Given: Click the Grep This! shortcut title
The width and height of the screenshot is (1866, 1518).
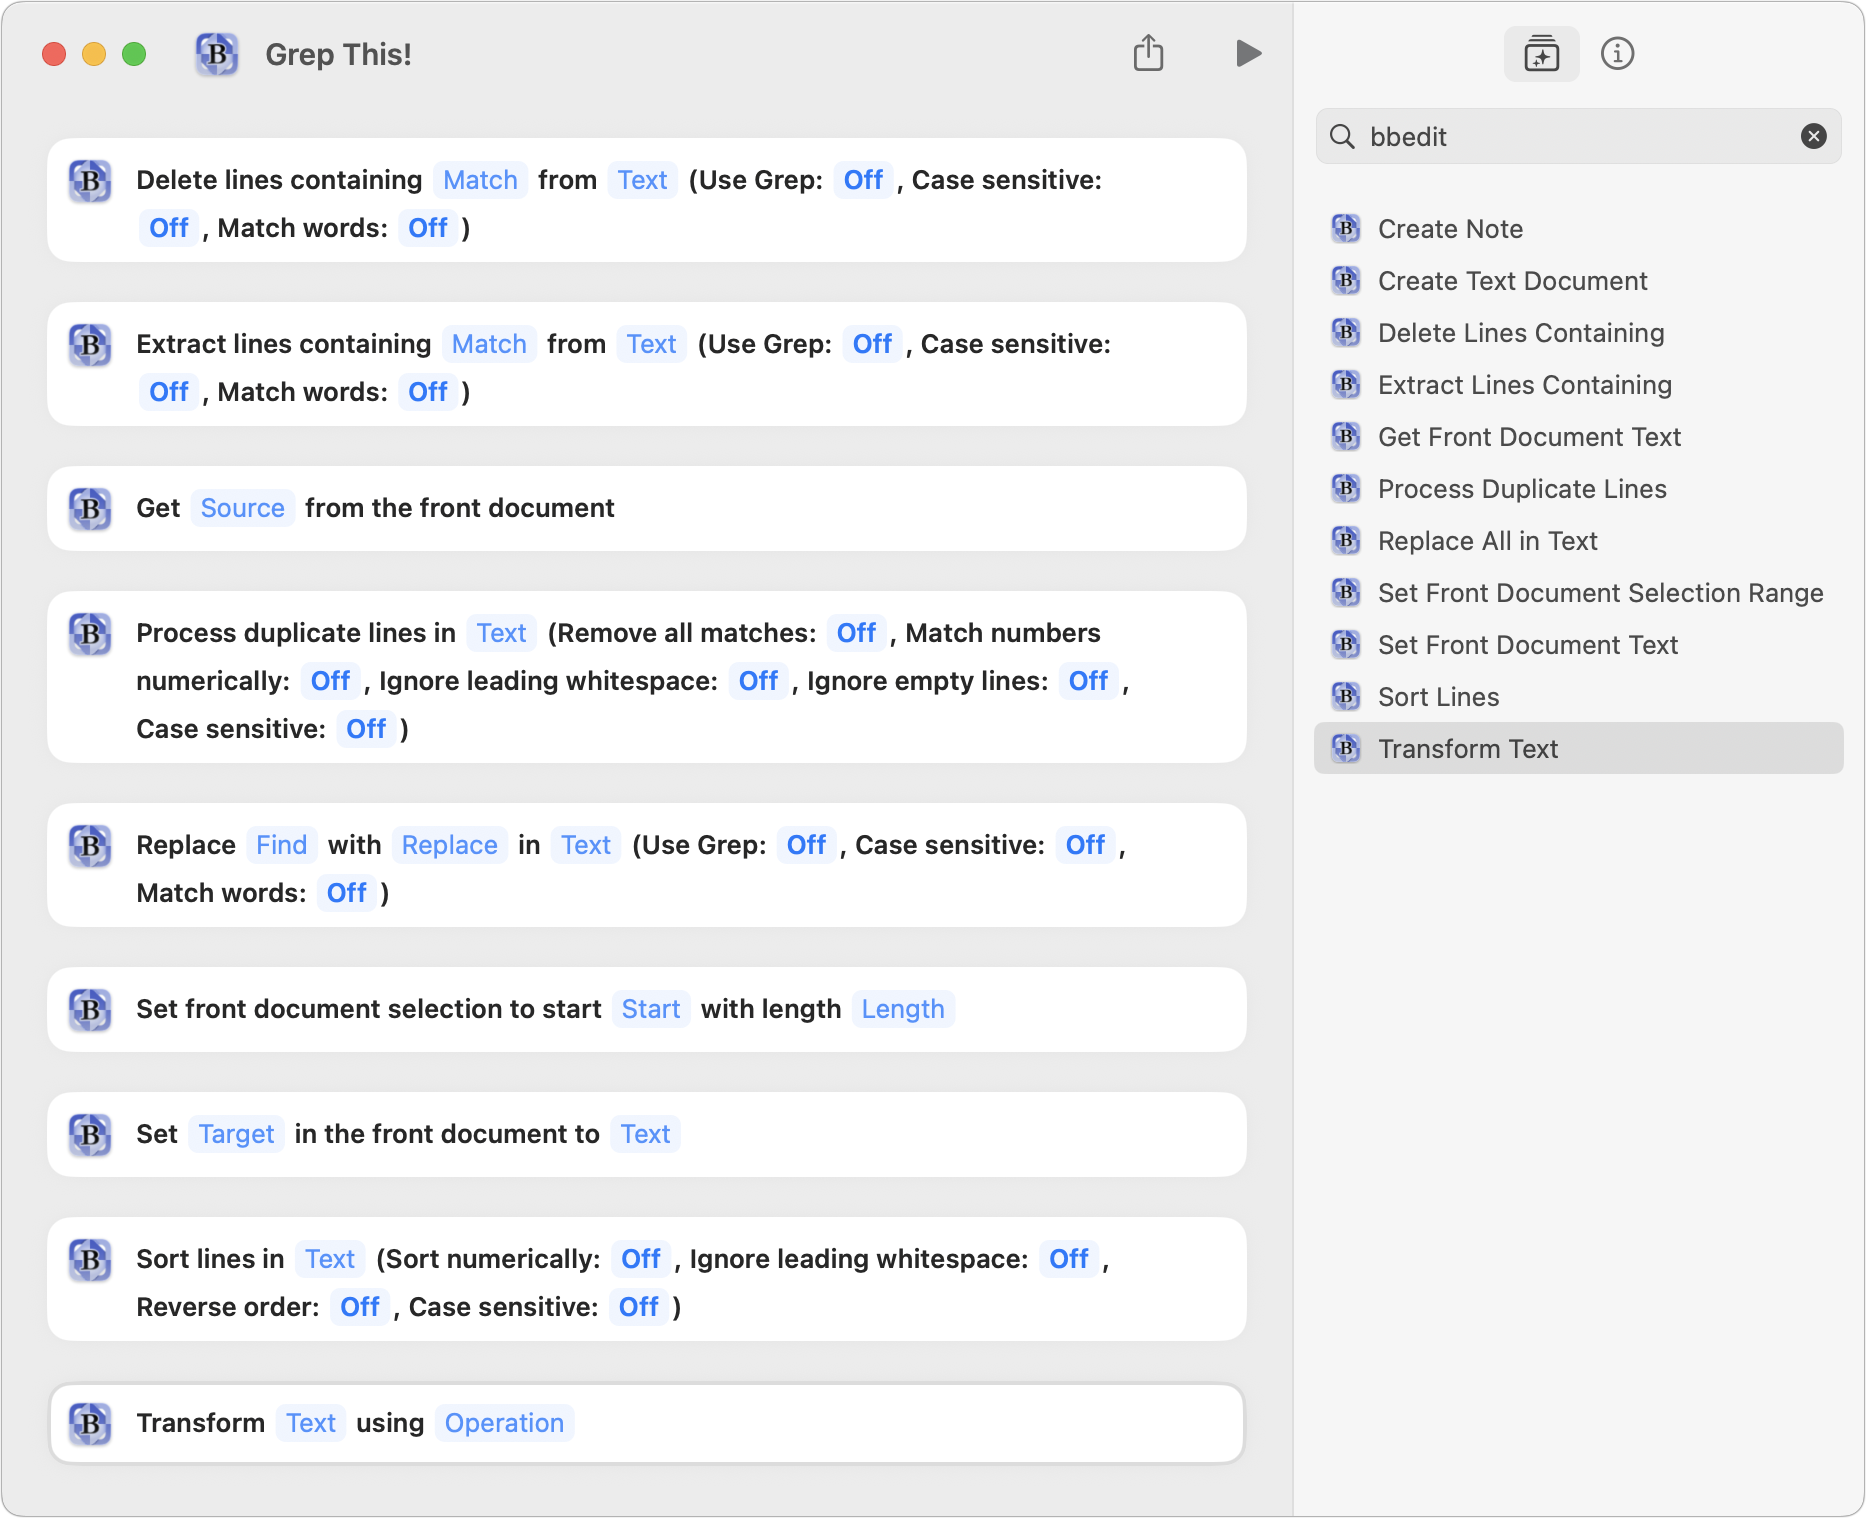Looking at the screenshot, I should [338, 54].
